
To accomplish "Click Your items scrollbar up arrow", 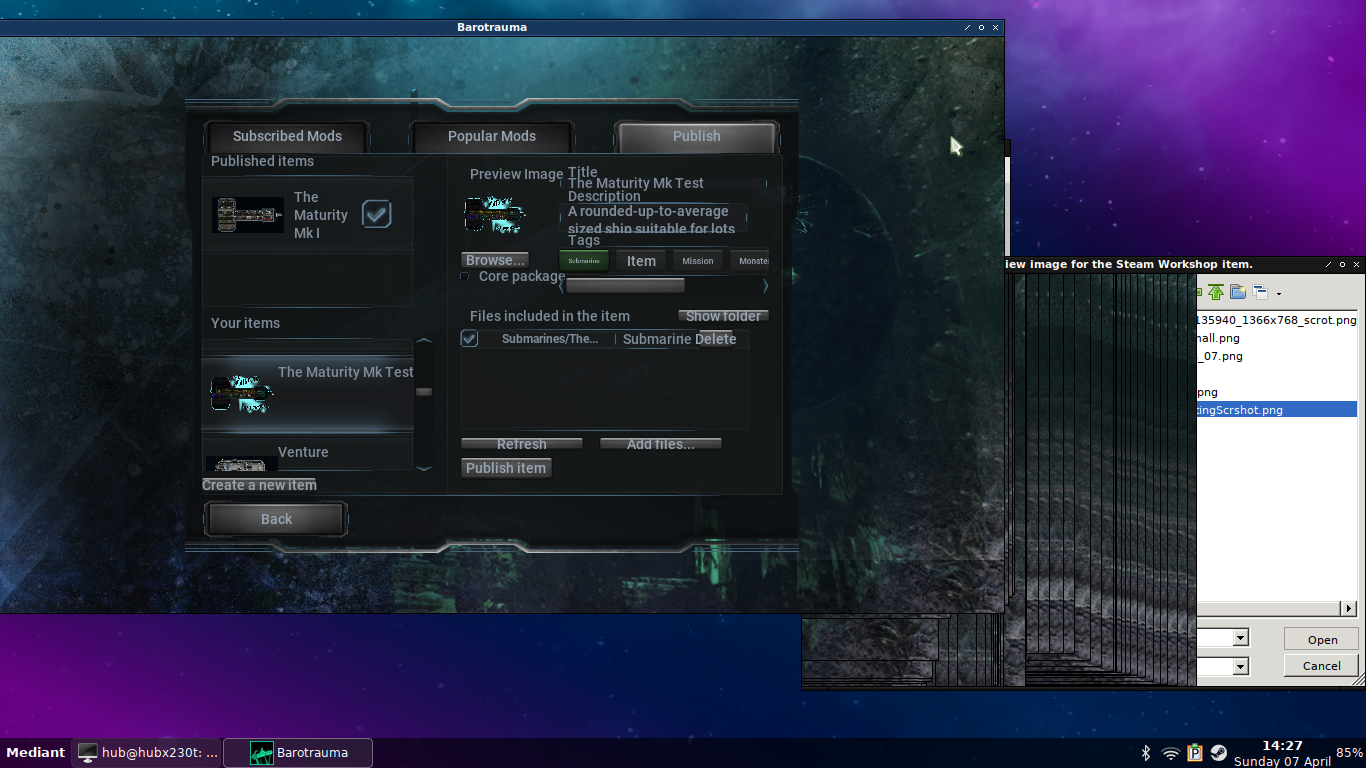I will pos(424,341).
